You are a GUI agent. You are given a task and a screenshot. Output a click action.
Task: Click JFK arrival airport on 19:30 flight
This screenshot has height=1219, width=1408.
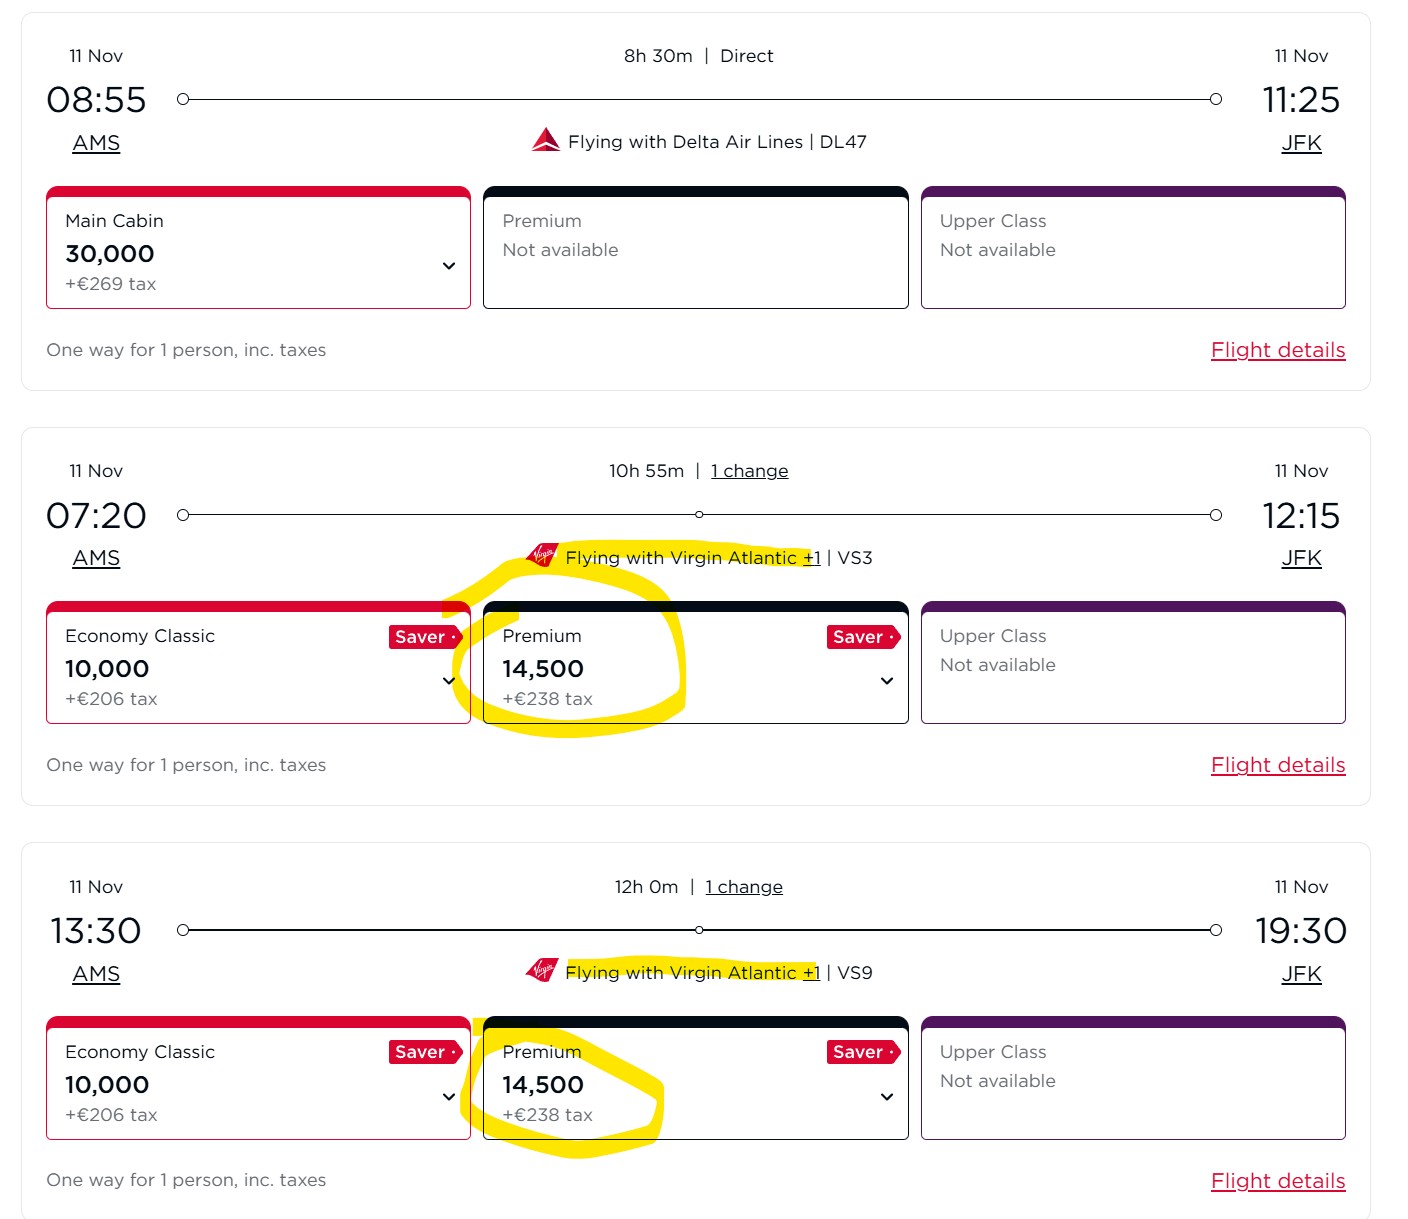pyautogui.click(x=1301, y=974)
